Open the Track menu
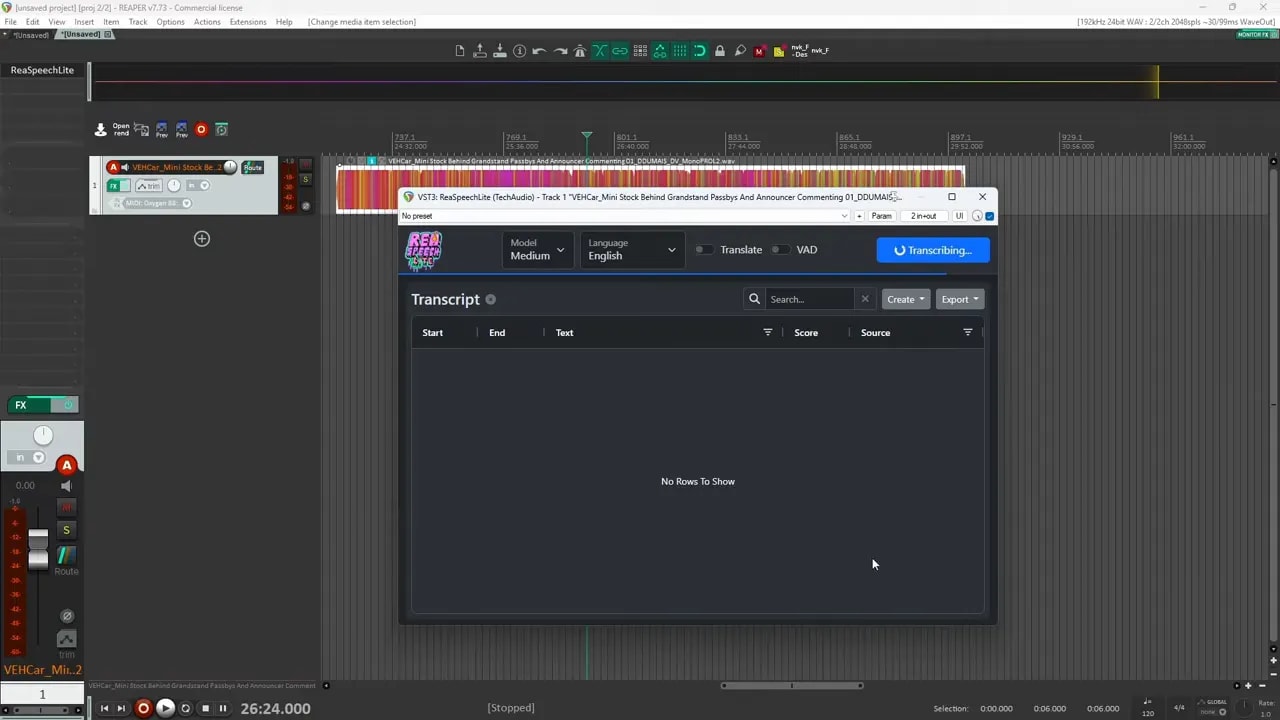The height and width of the screenshot is (720, 1280). click(138, 22)
